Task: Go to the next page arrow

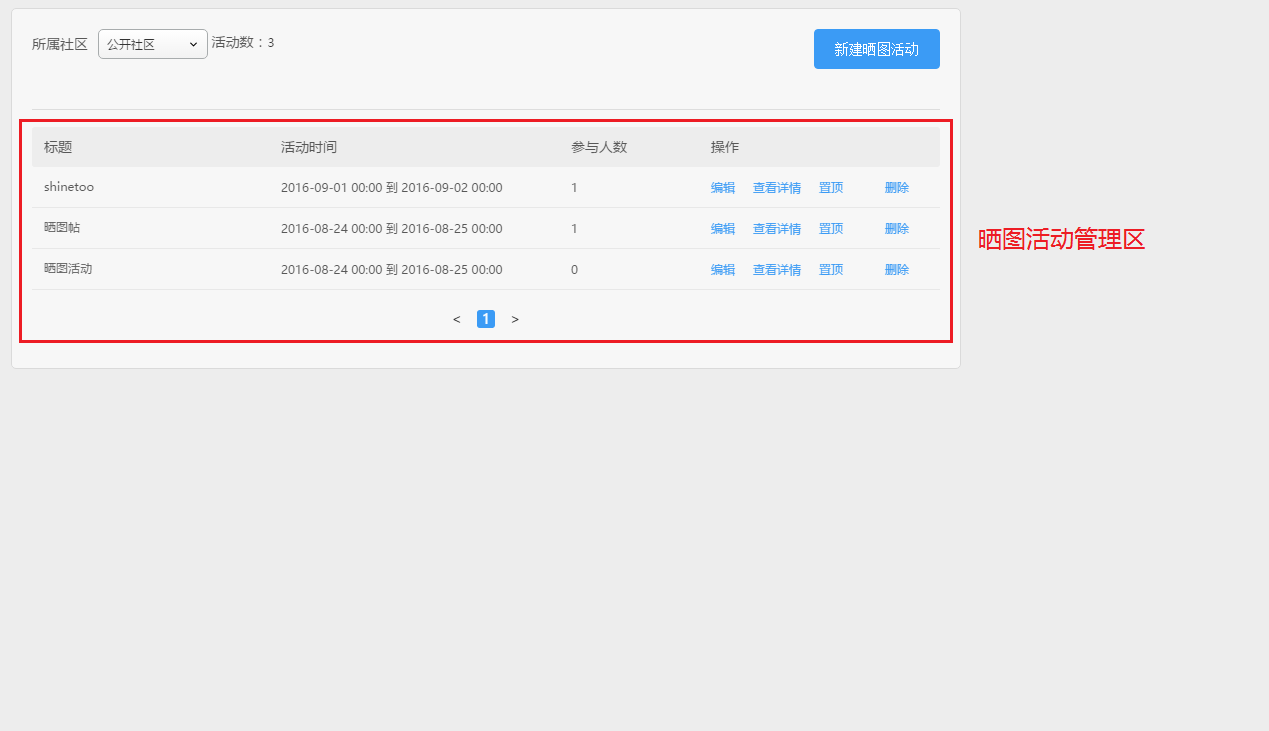Action: point(515,319)
